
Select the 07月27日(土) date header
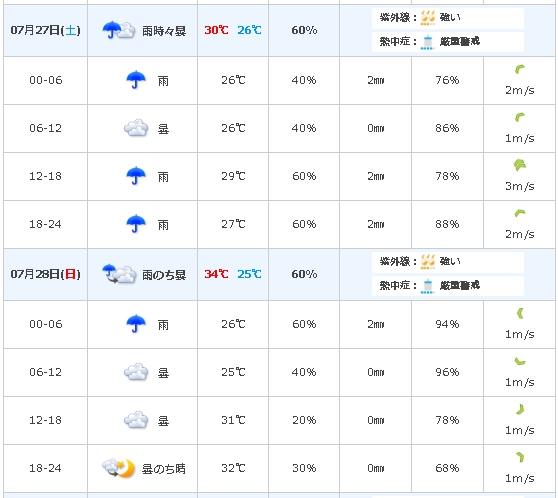(x=45, y=30)
